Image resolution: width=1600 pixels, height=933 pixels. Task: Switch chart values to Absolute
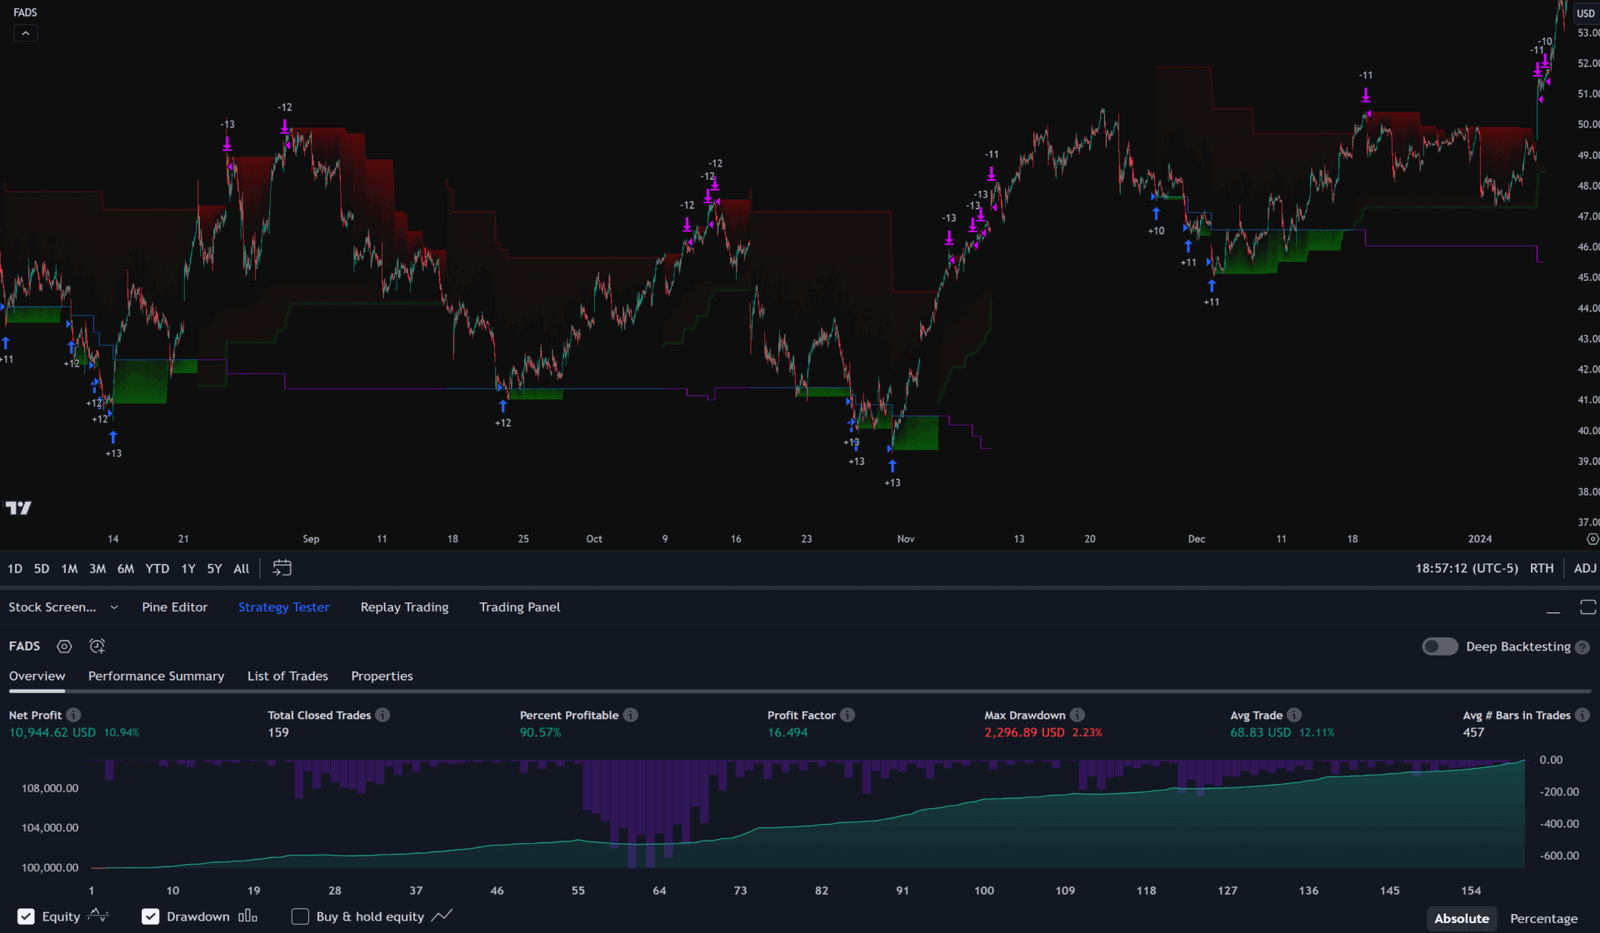point(1461,918)
